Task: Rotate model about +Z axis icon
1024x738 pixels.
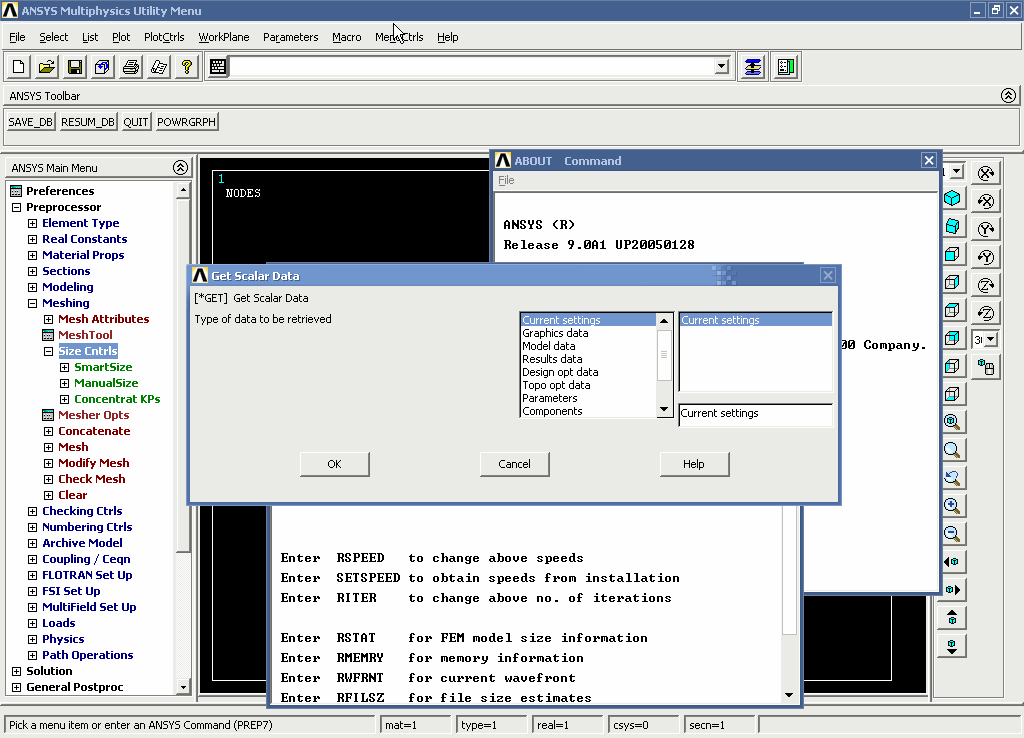Action: click(985, 285)
